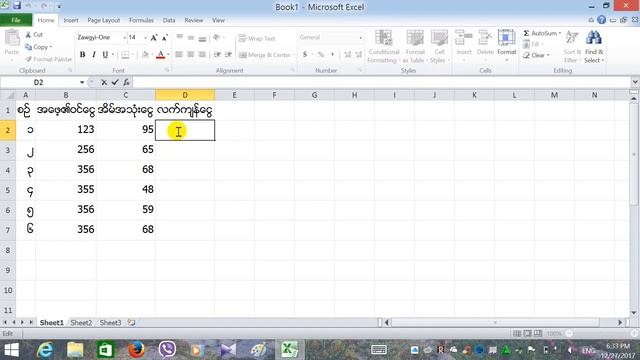Toggle Wrap Text

pos(257,38)
